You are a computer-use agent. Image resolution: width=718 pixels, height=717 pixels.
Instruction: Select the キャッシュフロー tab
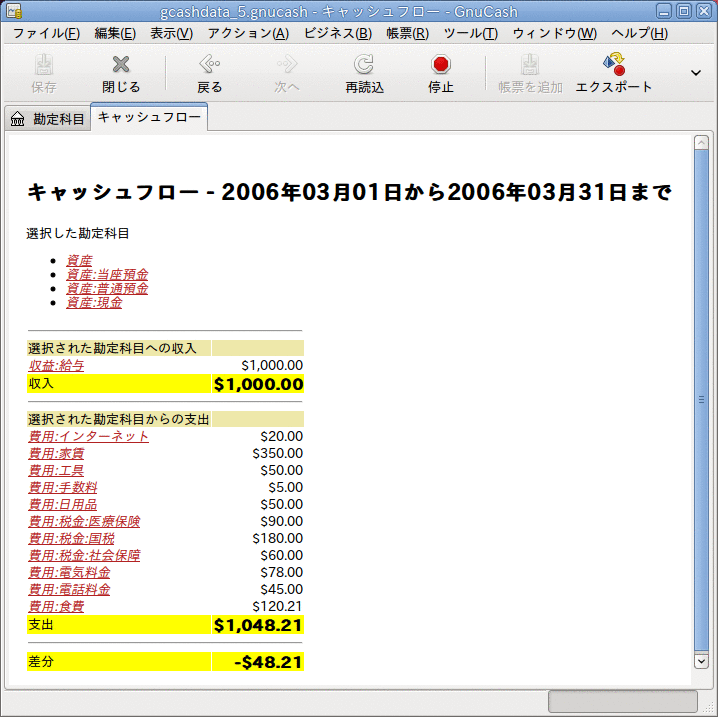click(149, 117)
